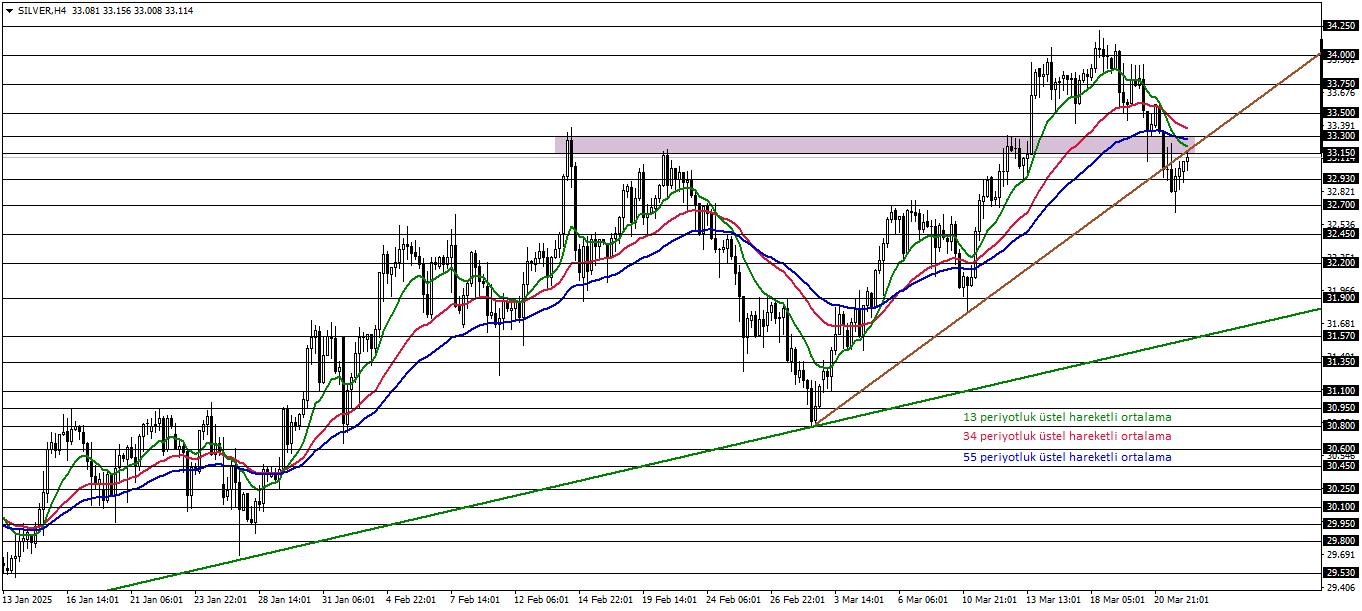Click the SILVER,H4 chart title text

coord(41,10)
